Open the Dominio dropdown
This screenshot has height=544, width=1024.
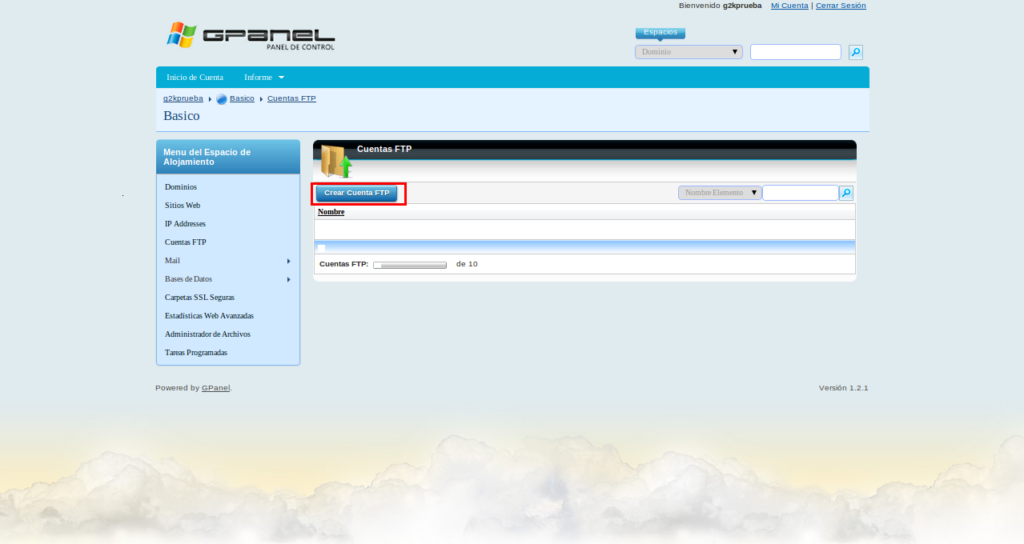coord(688,52)
